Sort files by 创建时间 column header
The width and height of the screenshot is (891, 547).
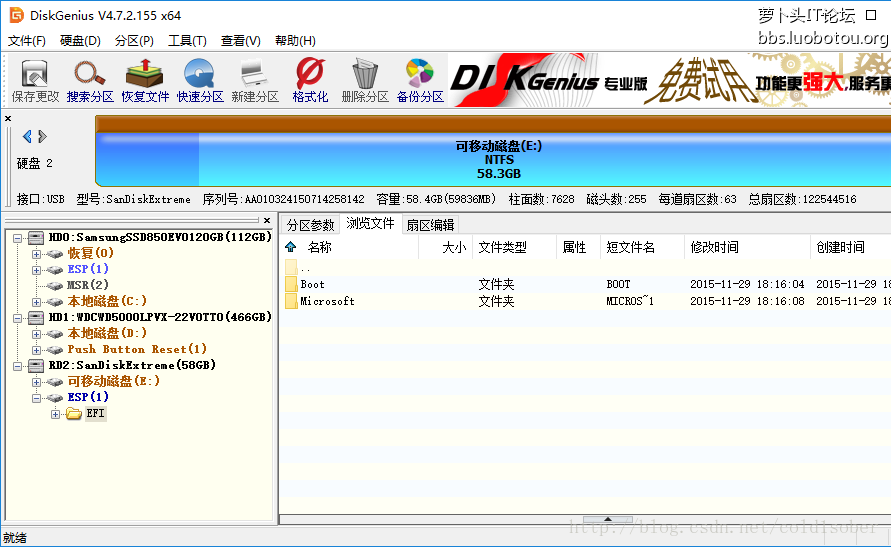click(x=851, y=247)
